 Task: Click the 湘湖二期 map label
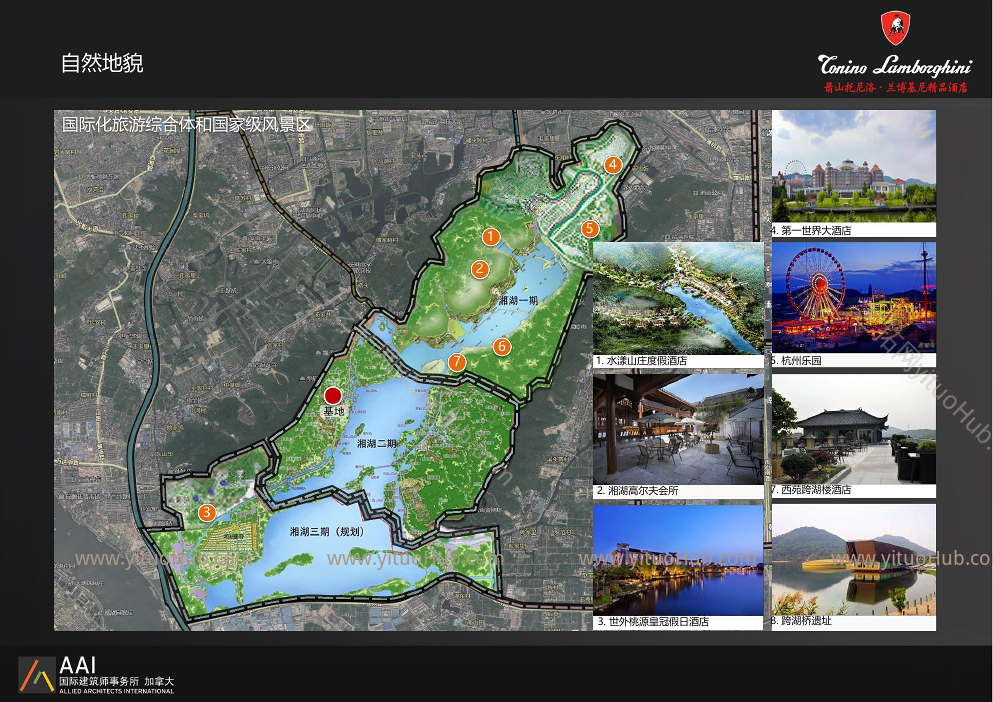[x=376, y=444]
